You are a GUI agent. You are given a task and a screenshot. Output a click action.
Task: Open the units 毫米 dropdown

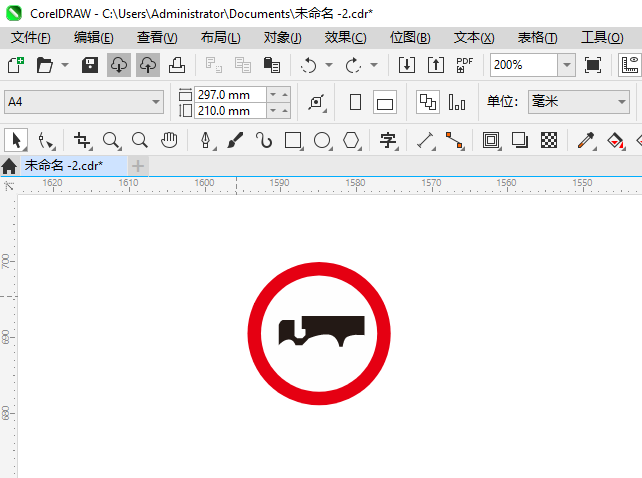[x=579, y=102]
